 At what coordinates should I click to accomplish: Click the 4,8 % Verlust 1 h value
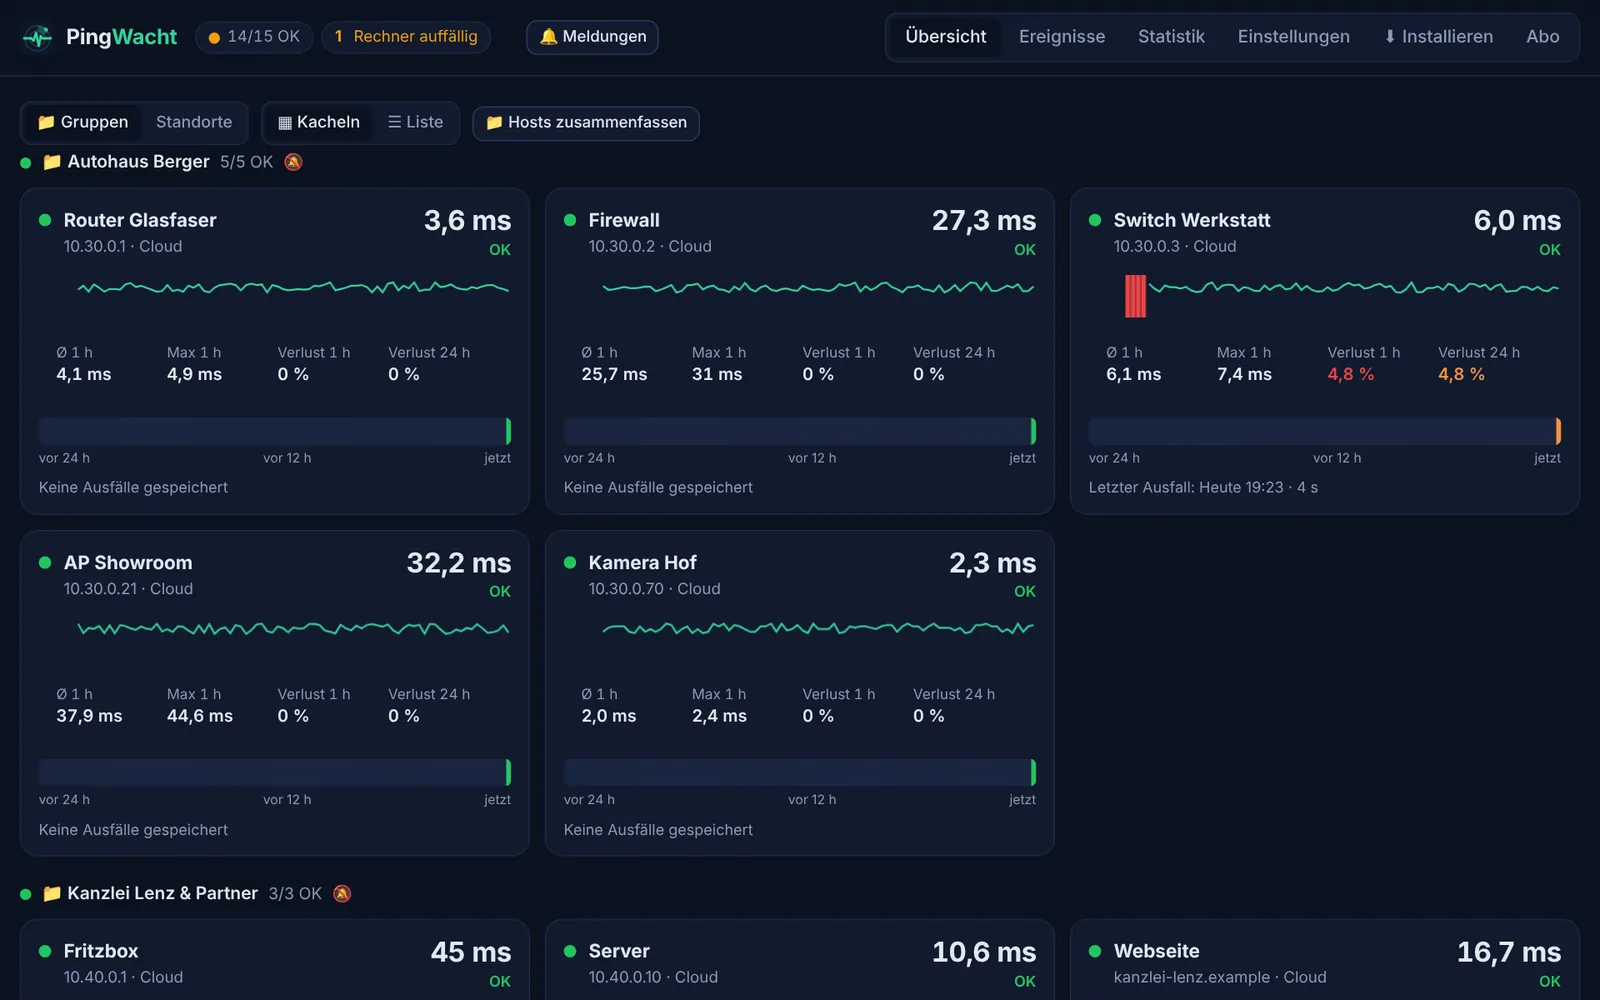click(x=1350, y=374)
